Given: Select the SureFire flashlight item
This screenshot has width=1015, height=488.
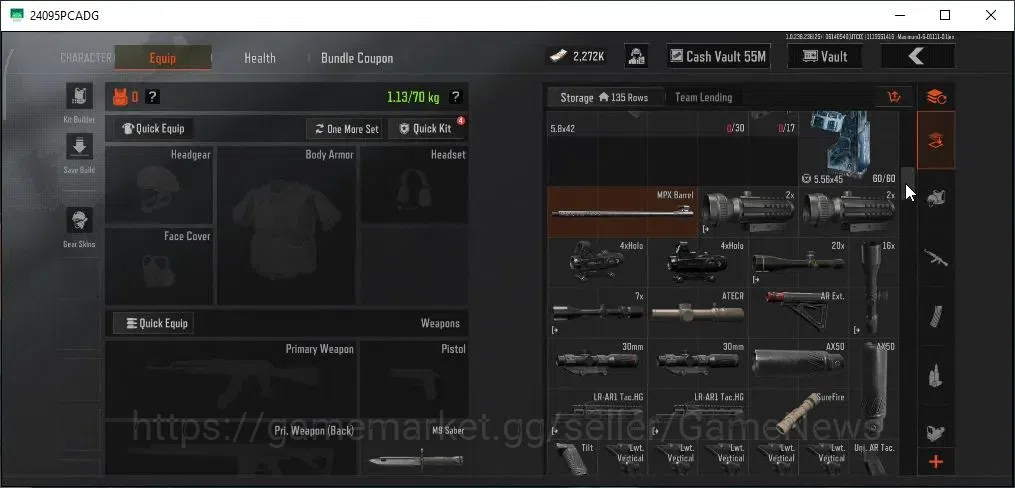Looking at the screenshot, I should pyautogui.click(x=798, y=414).
